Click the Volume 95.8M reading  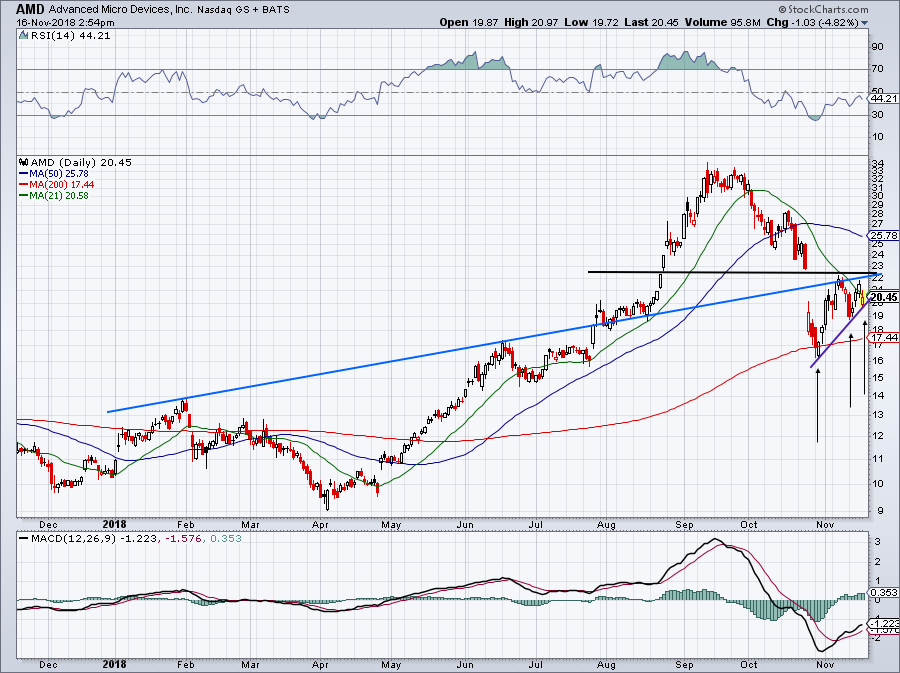coord(722,22)
